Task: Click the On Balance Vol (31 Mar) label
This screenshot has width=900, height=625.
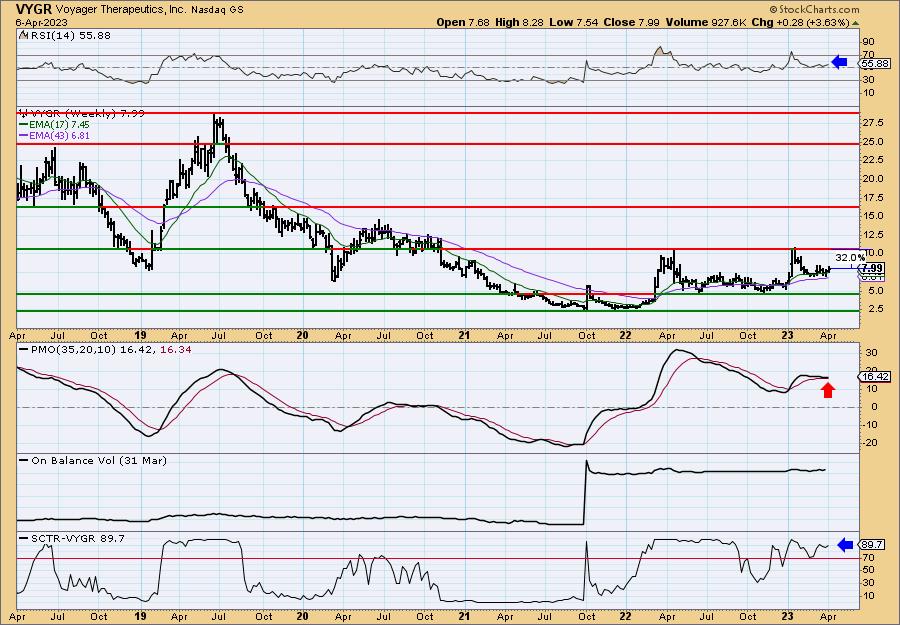Action: 99,460
